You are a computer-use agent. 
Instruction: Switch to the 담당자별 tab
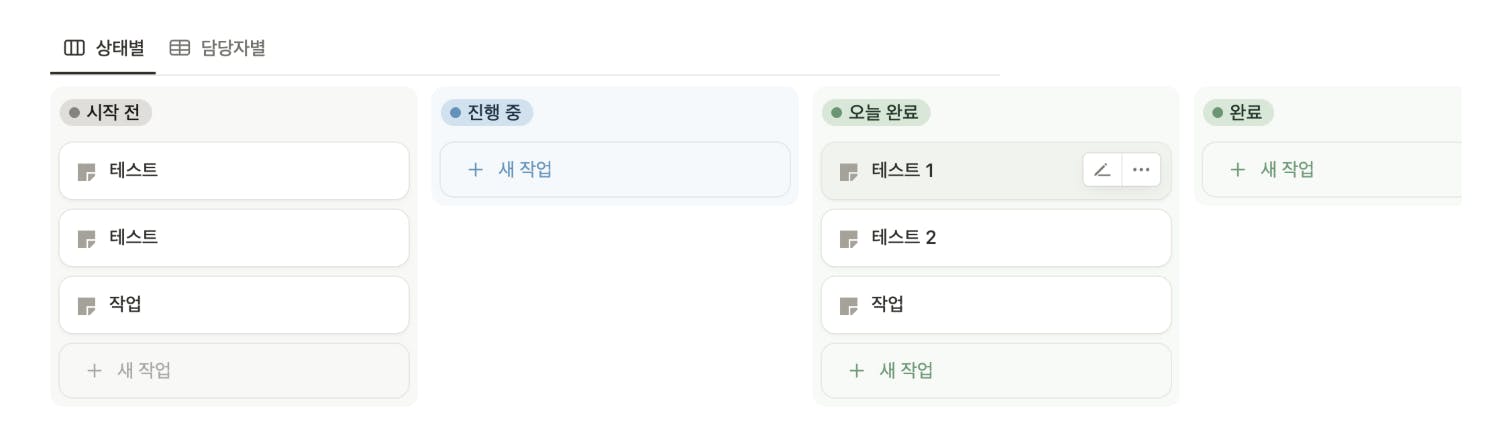pos(217,48)
